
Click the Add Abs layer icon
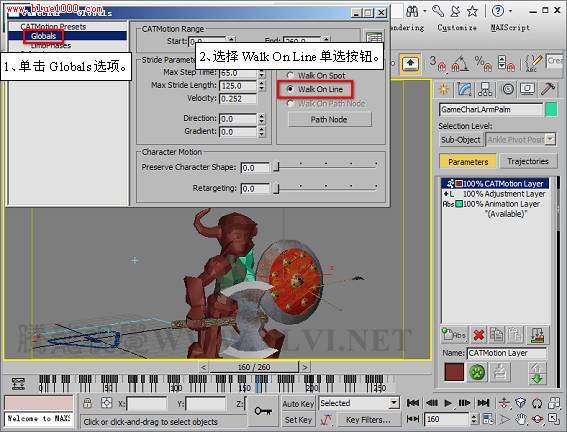[x=454, y=335]
